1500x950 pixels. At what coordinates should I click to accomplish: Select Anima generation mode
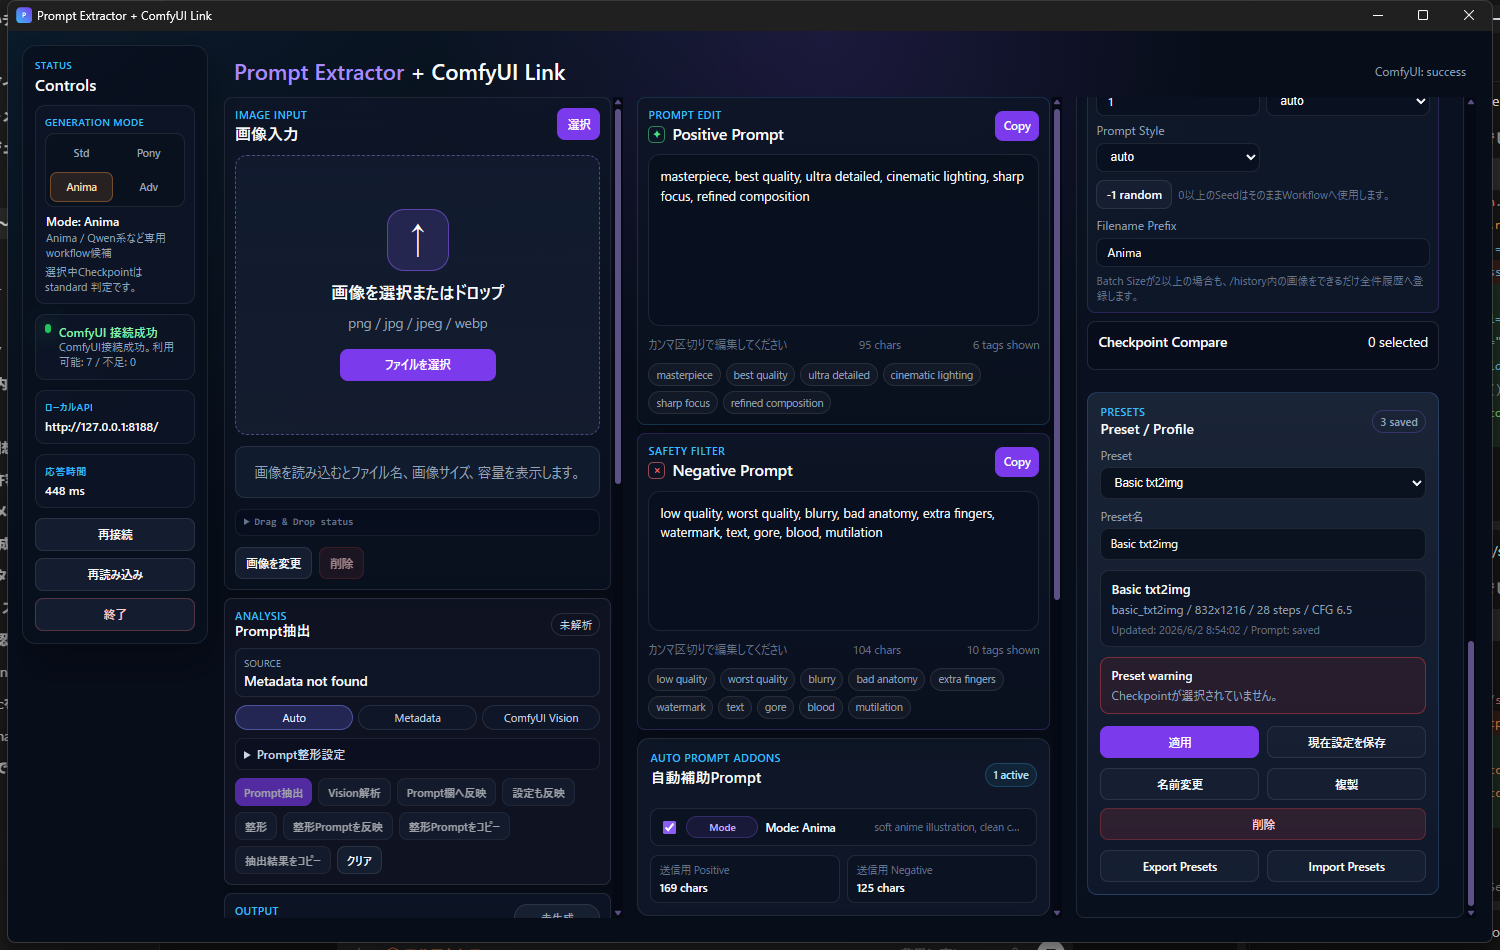(81, 187)
